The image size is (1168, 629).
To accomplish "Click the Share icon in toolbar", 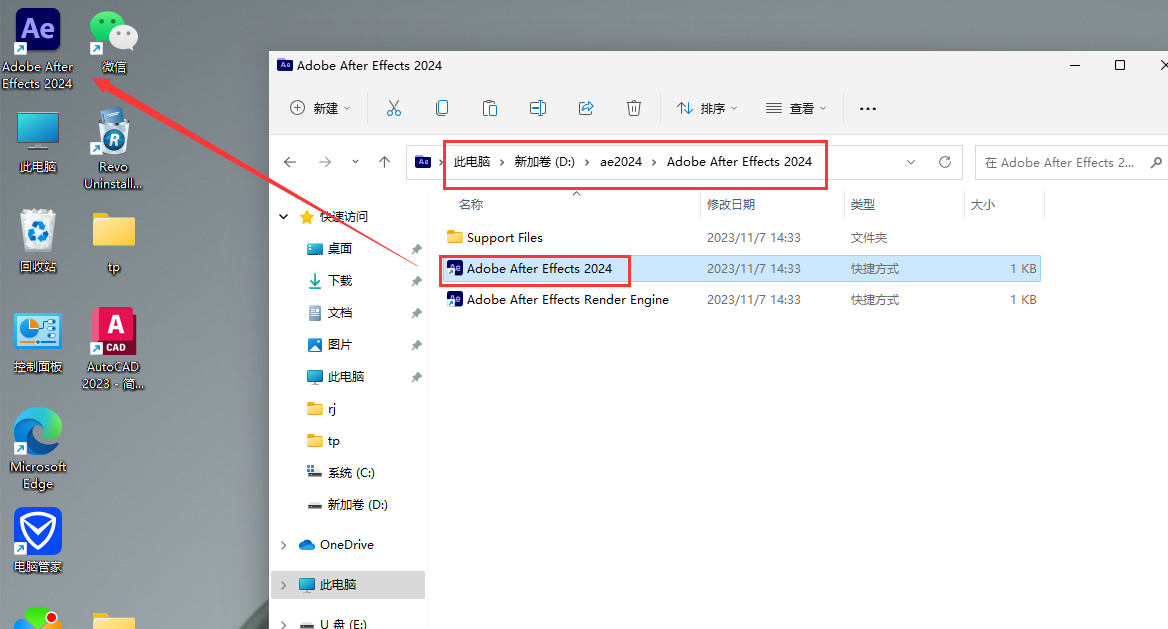I will 586,108.
